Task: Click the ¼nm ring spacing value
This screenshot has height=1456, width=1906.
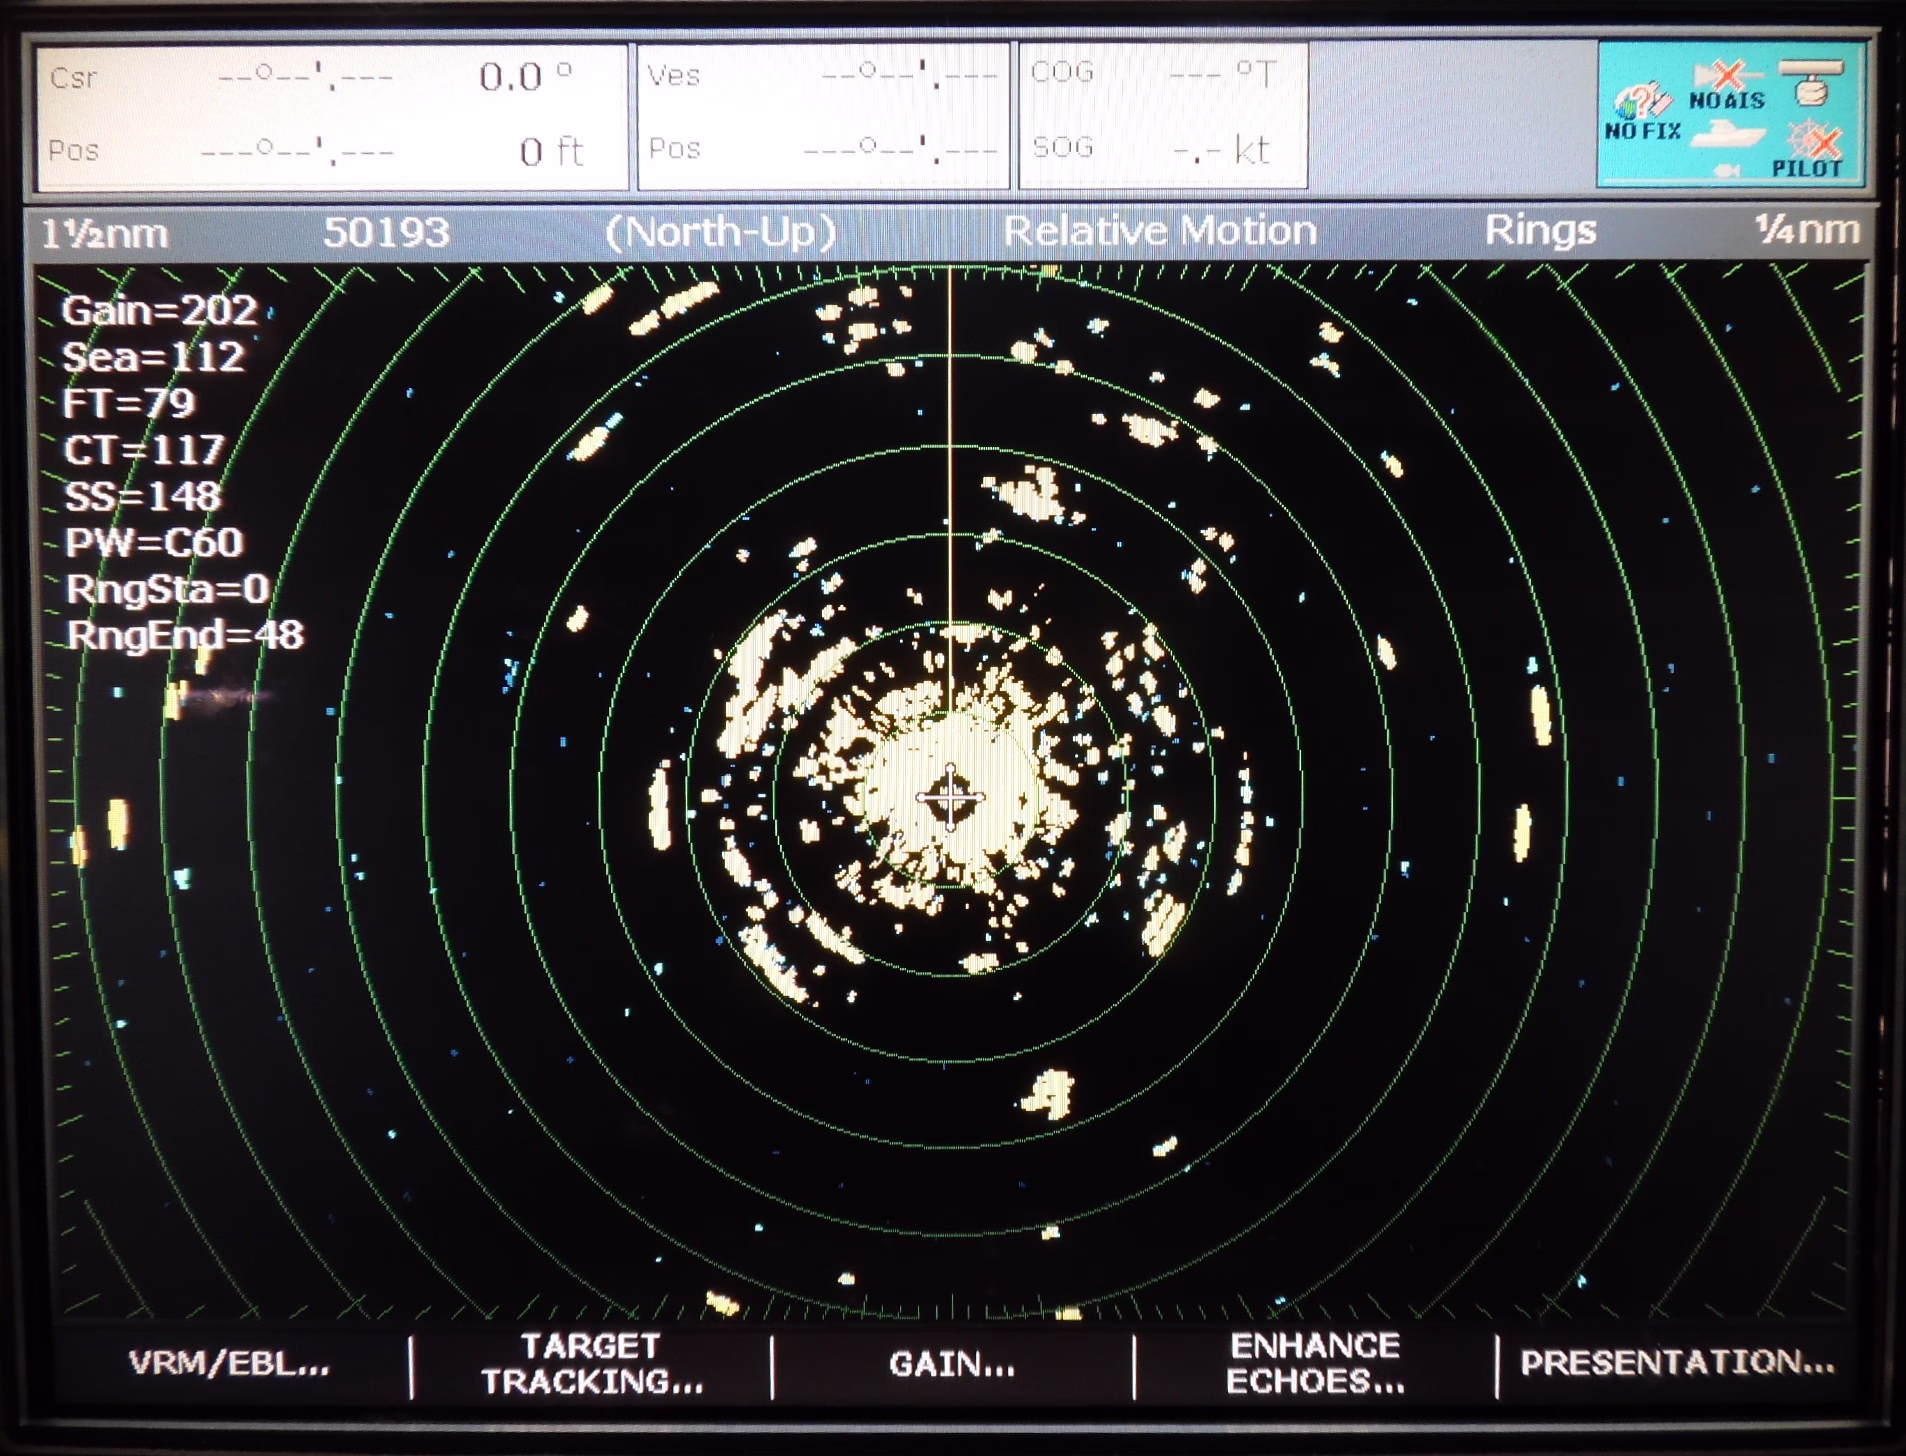Action: (x=1807, y=230)
